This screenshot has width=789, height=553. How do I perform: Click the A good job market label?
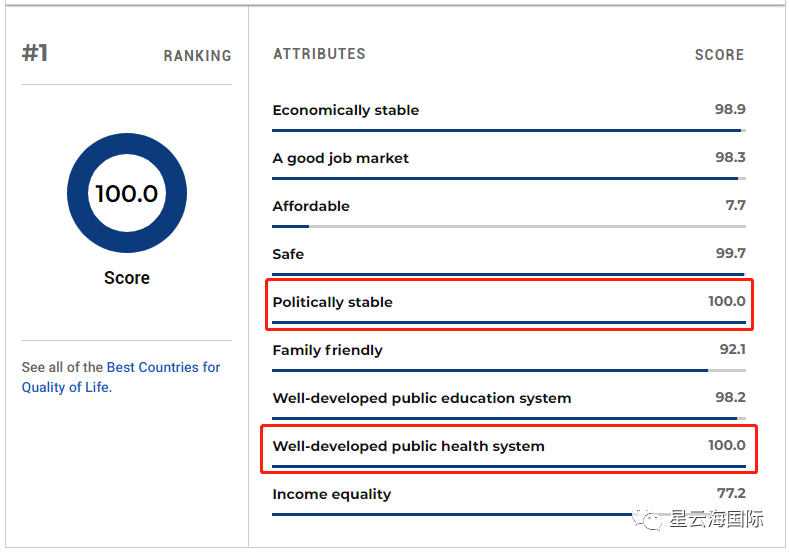340,158
